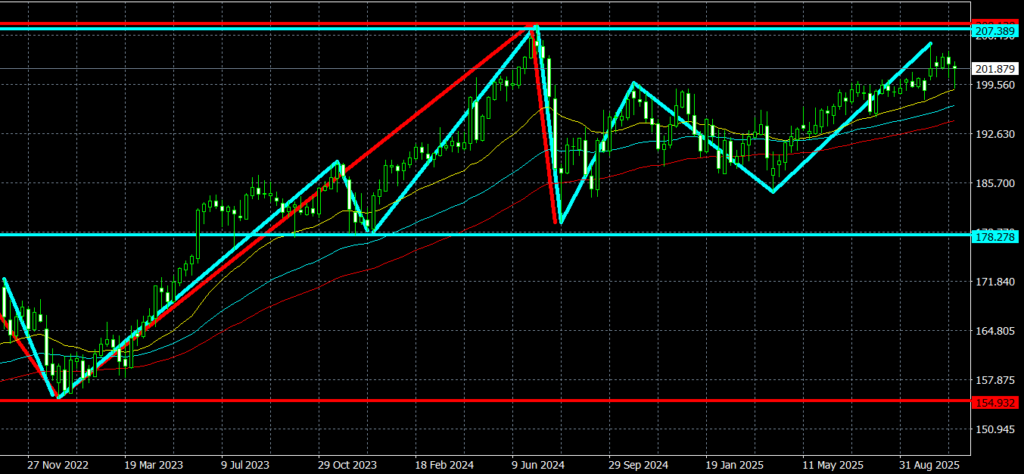Click the 199.560 price axis label
The width and height of the screenshot is (1024, 474).
(x=994, y=86)
